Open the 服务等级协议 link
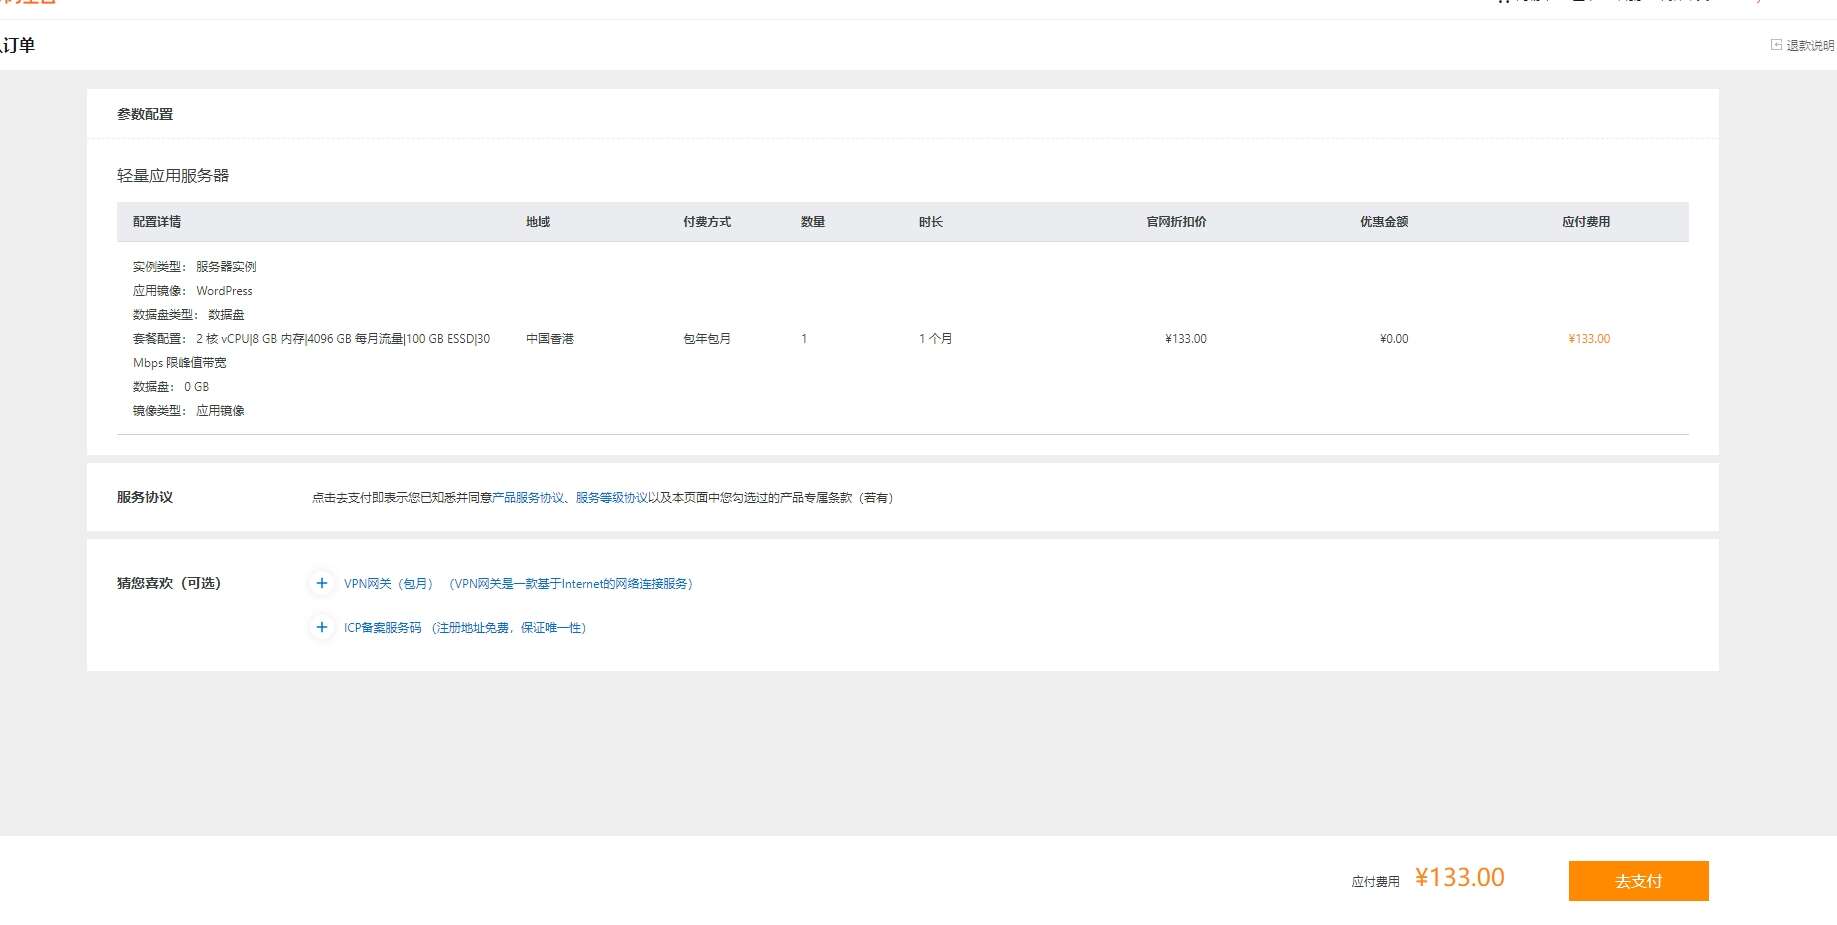 point(611,498)
